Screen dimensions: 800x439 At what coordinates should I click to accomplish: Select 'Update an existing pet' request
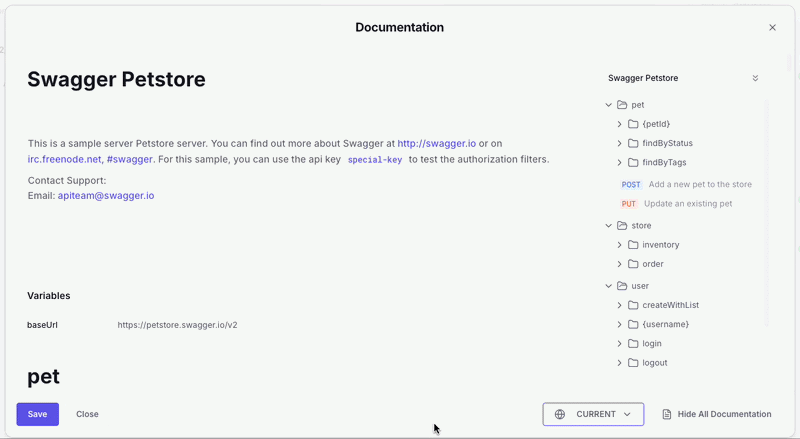coord(688,204)
